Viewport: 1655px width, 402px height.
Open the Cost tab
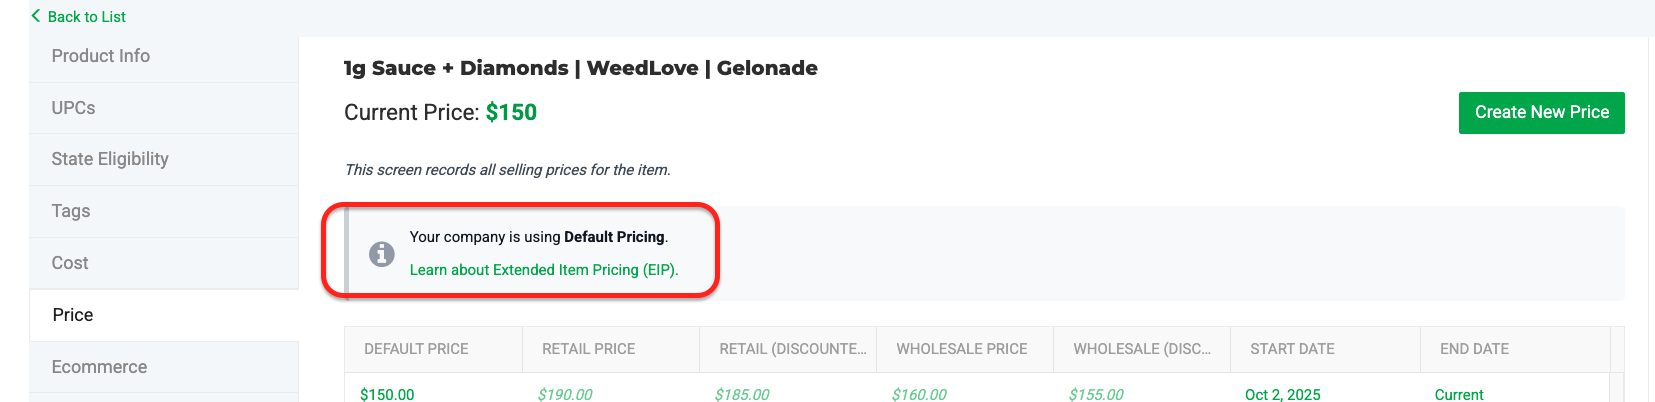point(70,263)
